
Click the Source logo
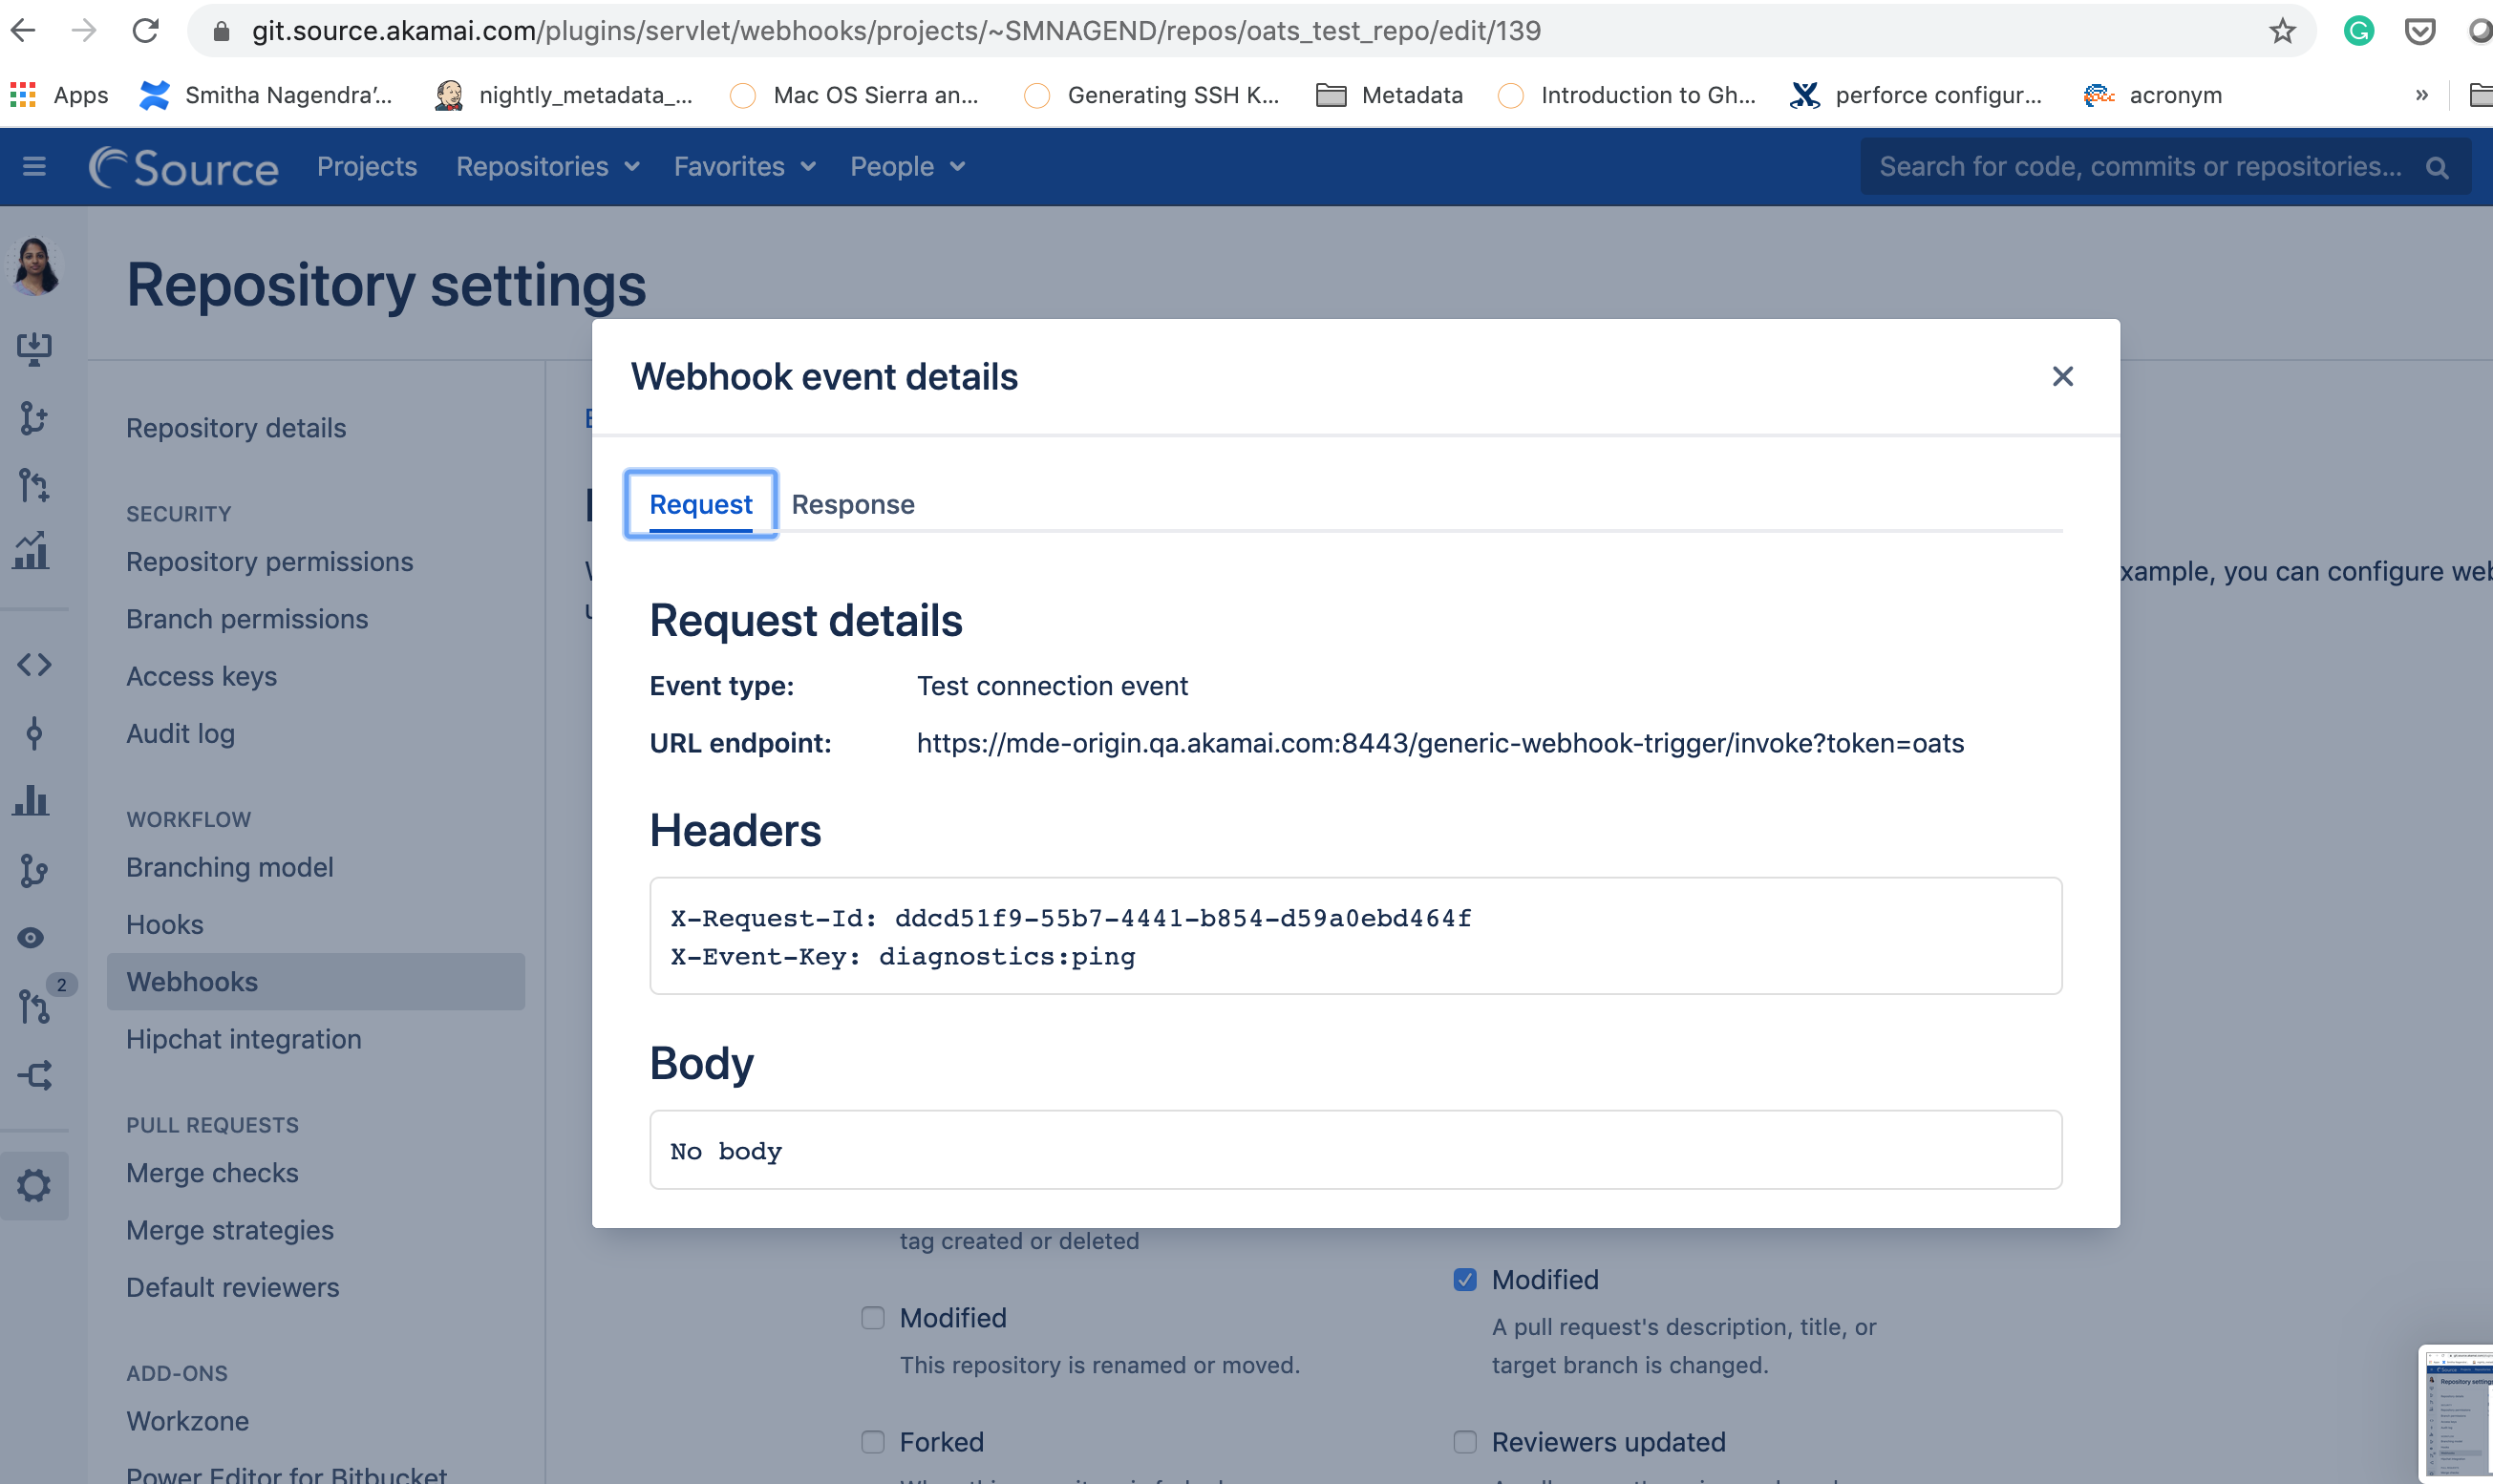(184, 167)
